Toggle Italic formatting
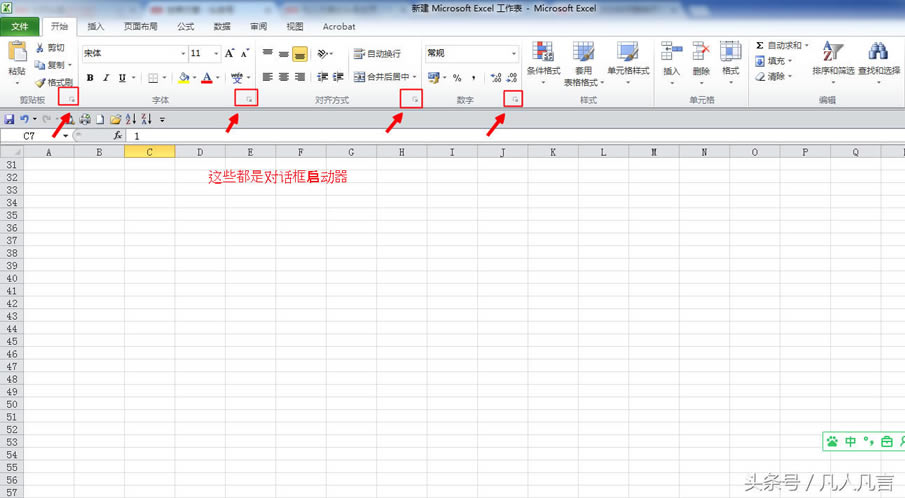Viewport: 905px width, 498px height. pyautogui.click(x=106, y=77)
